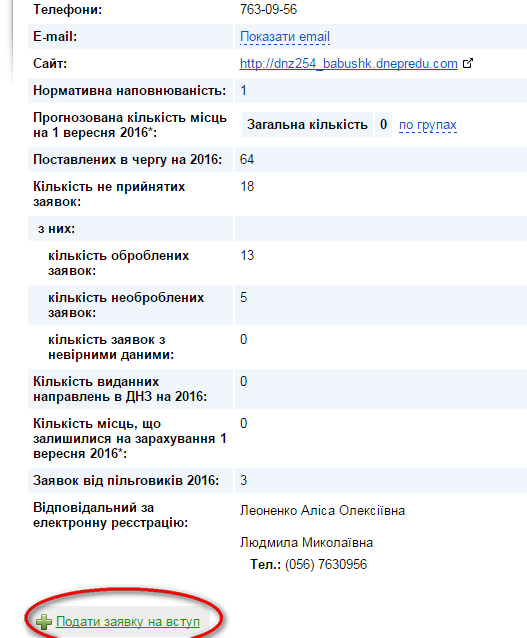The image size is (527, 638).
Task: Click the Кількість не прийнятих заявок label
Action: (109, 194)
